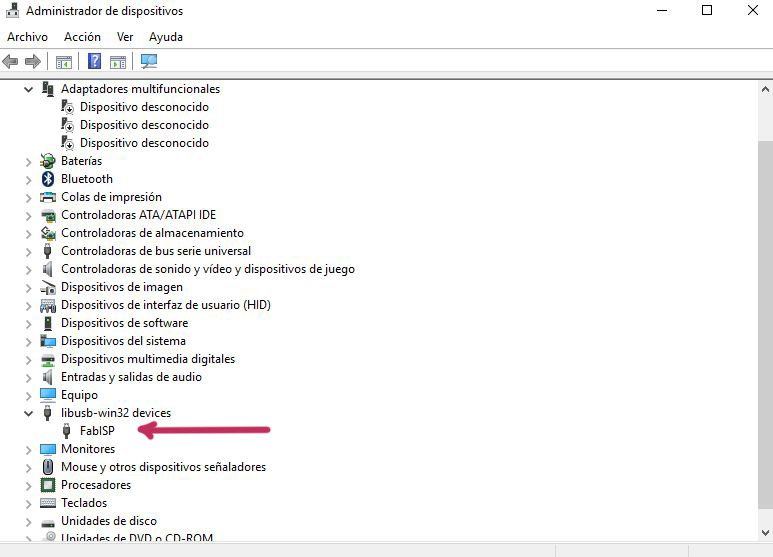Click the blue Help question mark icon

click(94, 62)
